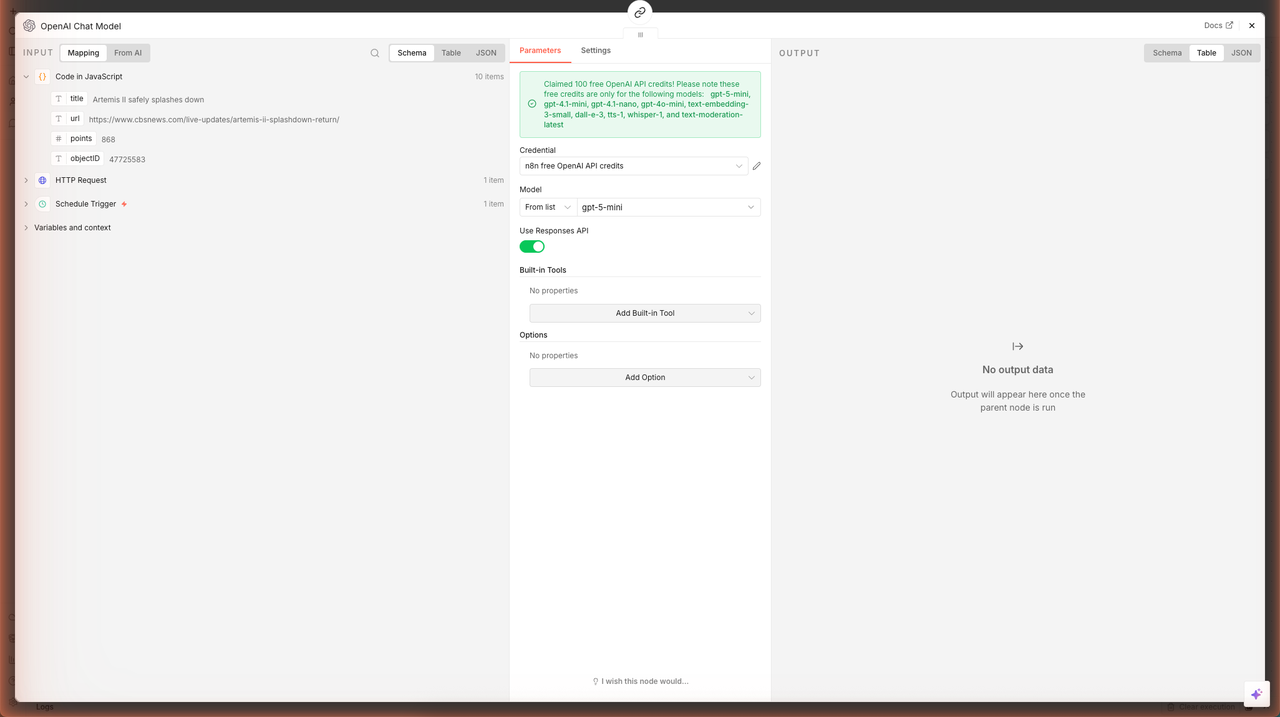The image size is (1280, 717).
Task: Click the 'I wish this node would...' feedback link
Action: point(640,681)
